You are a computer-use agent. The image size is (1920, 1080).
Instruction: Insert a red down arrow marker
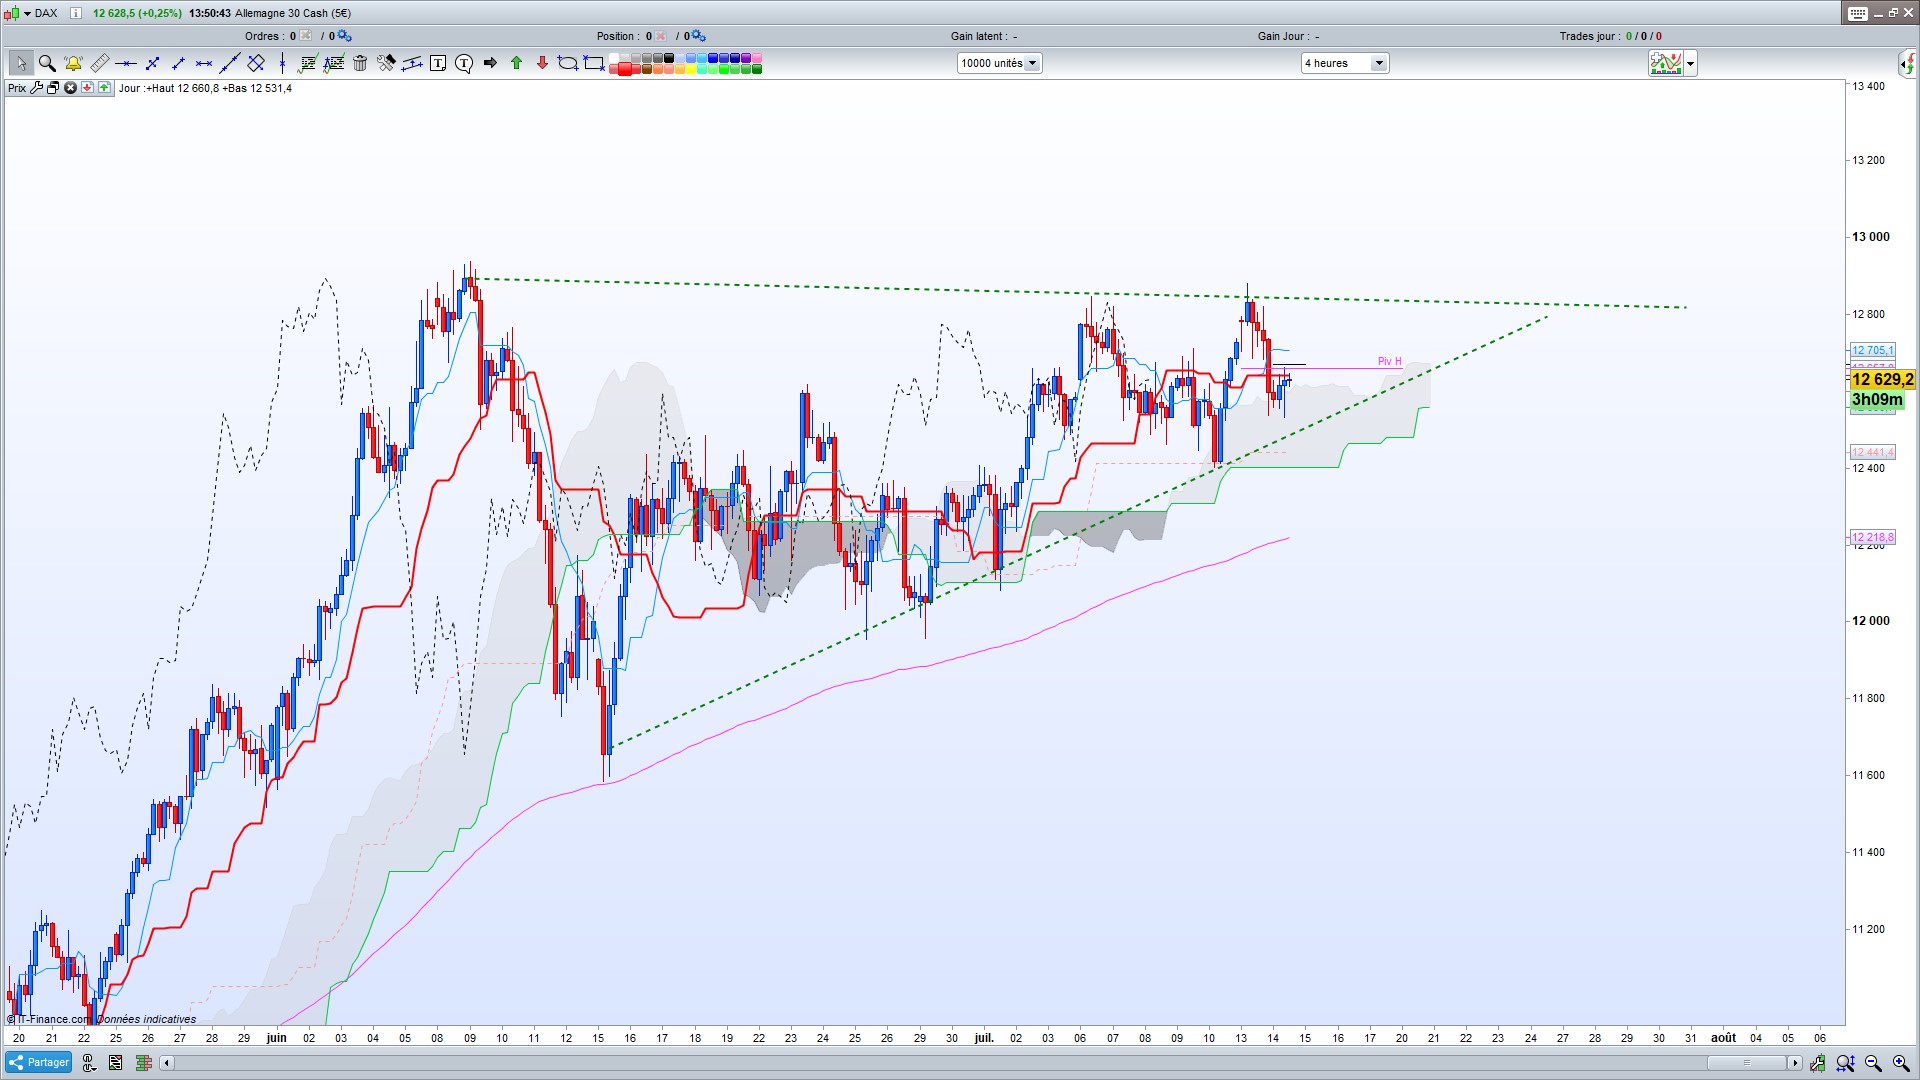pos(542,63)
